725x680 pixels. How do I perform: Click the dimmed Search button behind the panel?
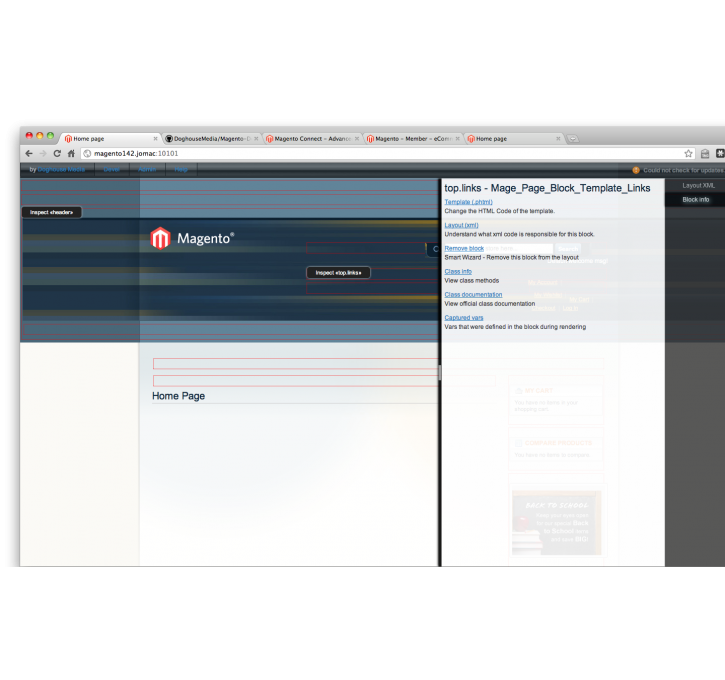point(568,249)
